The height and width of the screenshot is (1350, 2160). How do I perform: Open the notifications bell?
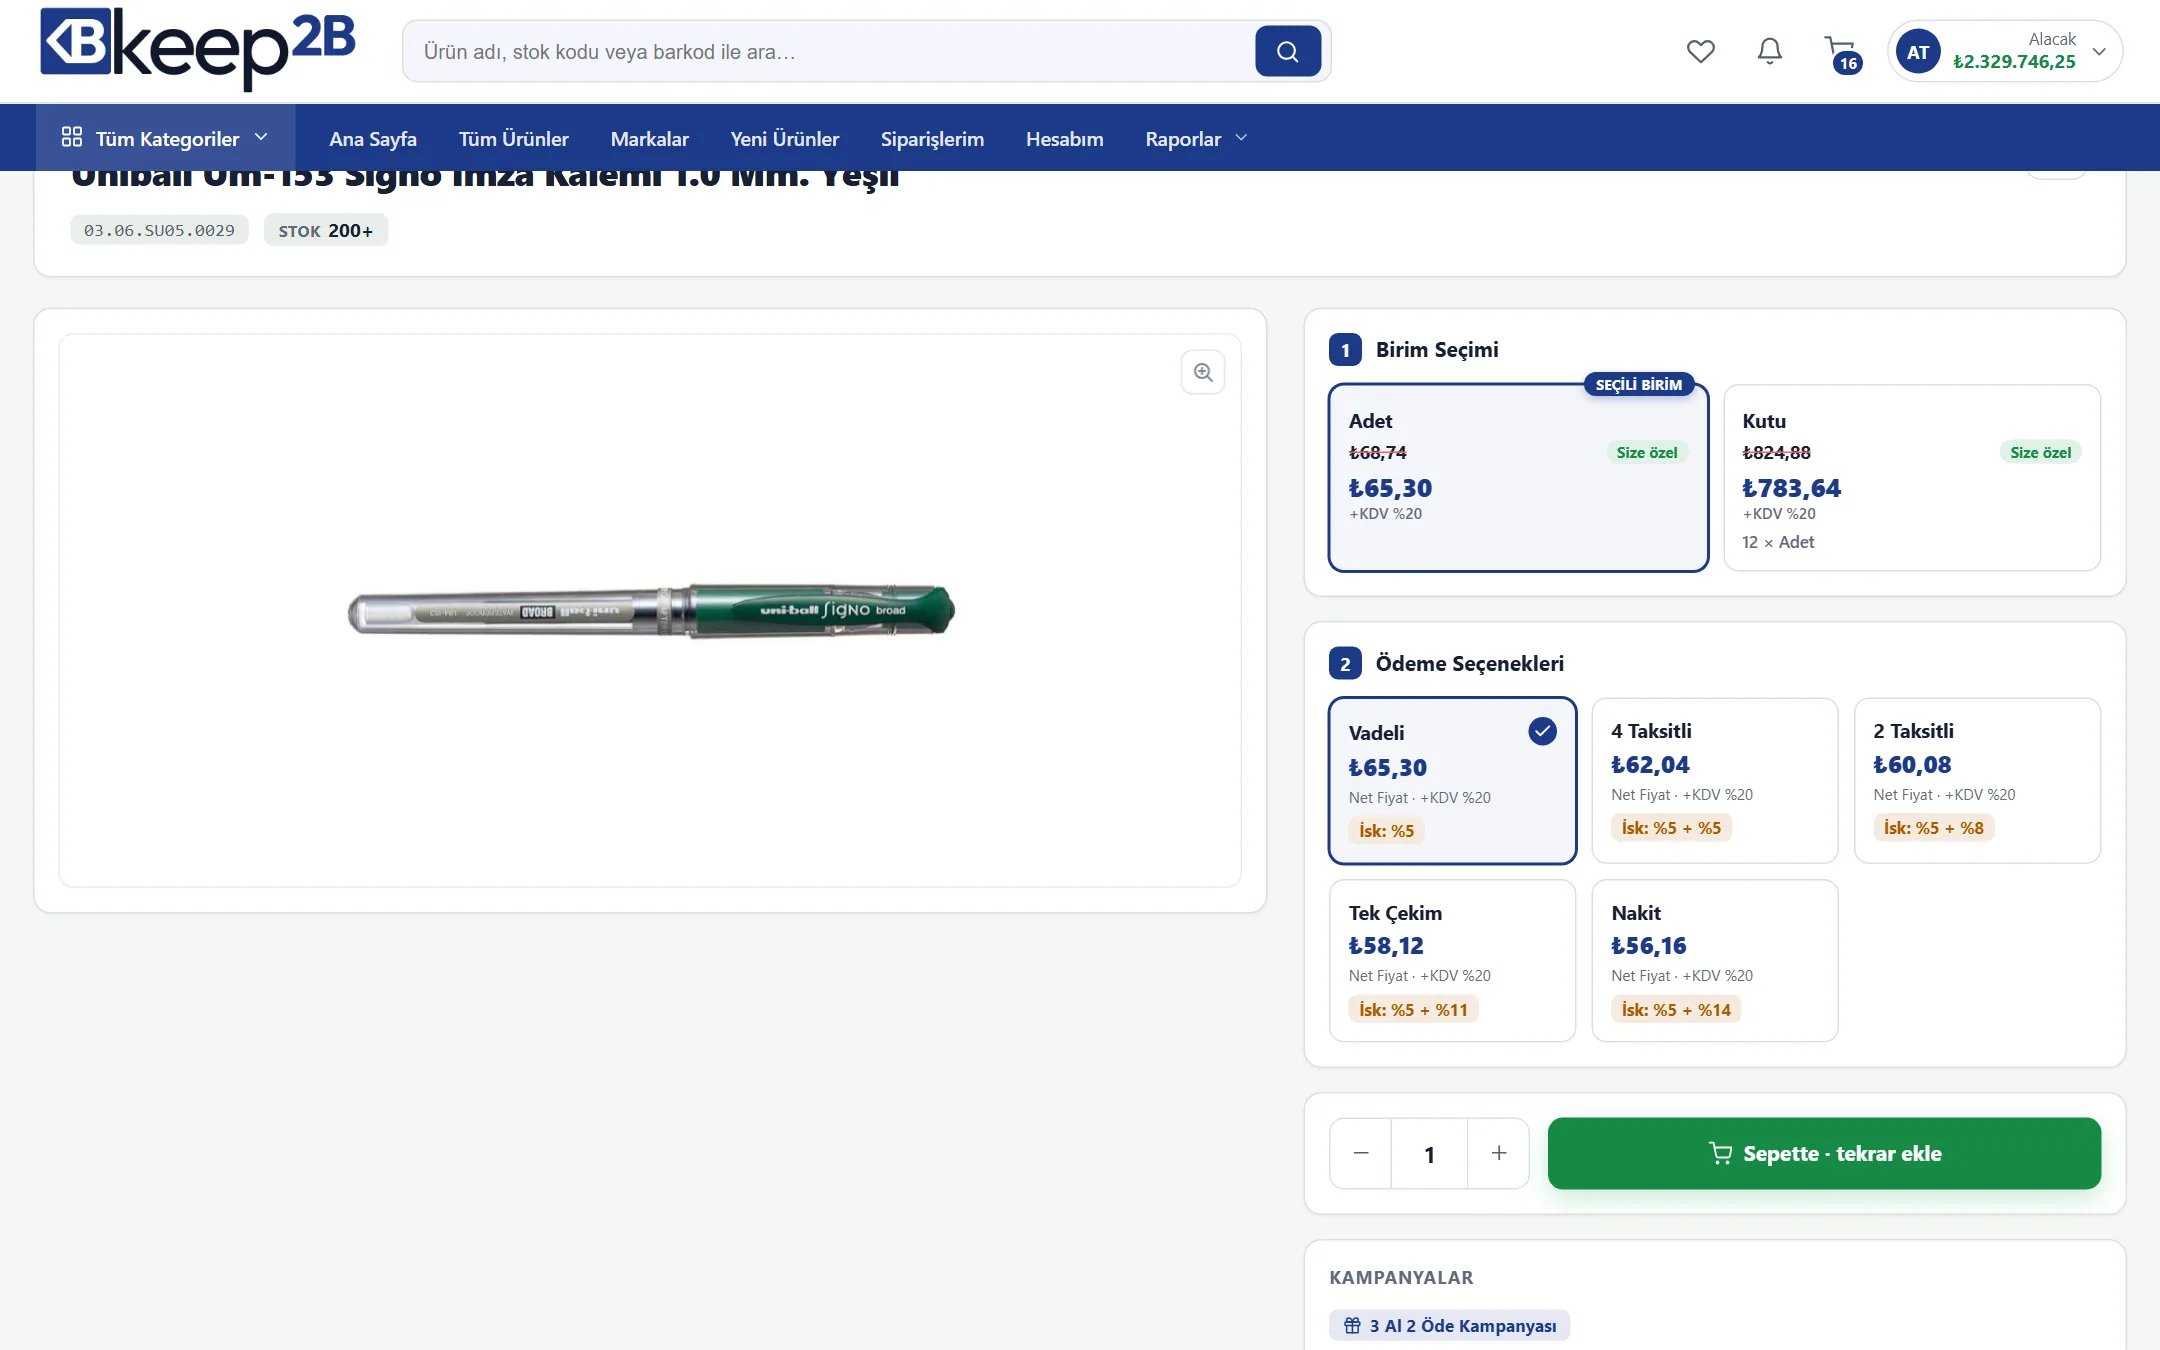click(x=1769, y=51)
